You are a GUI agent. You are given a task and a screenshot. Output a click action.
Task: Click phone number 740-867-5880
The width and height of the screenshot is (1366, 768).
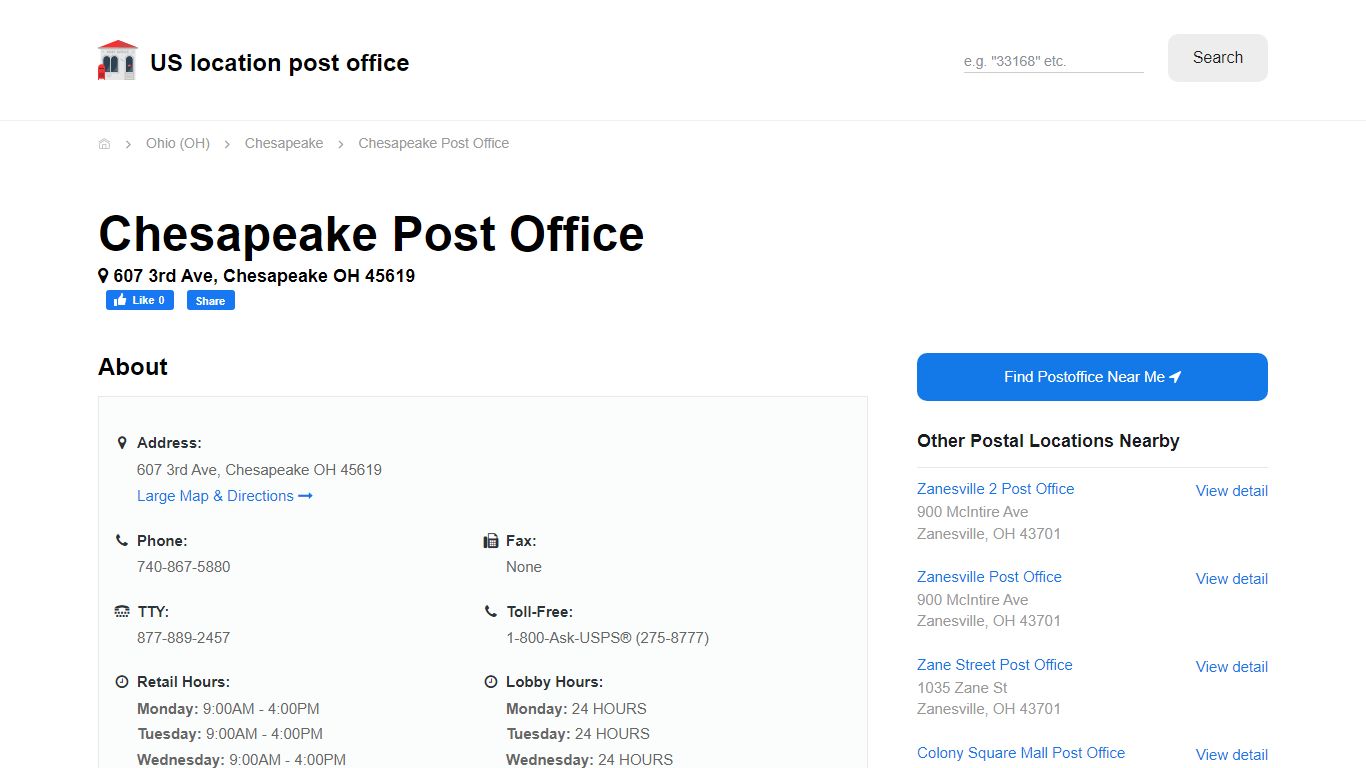184,567
